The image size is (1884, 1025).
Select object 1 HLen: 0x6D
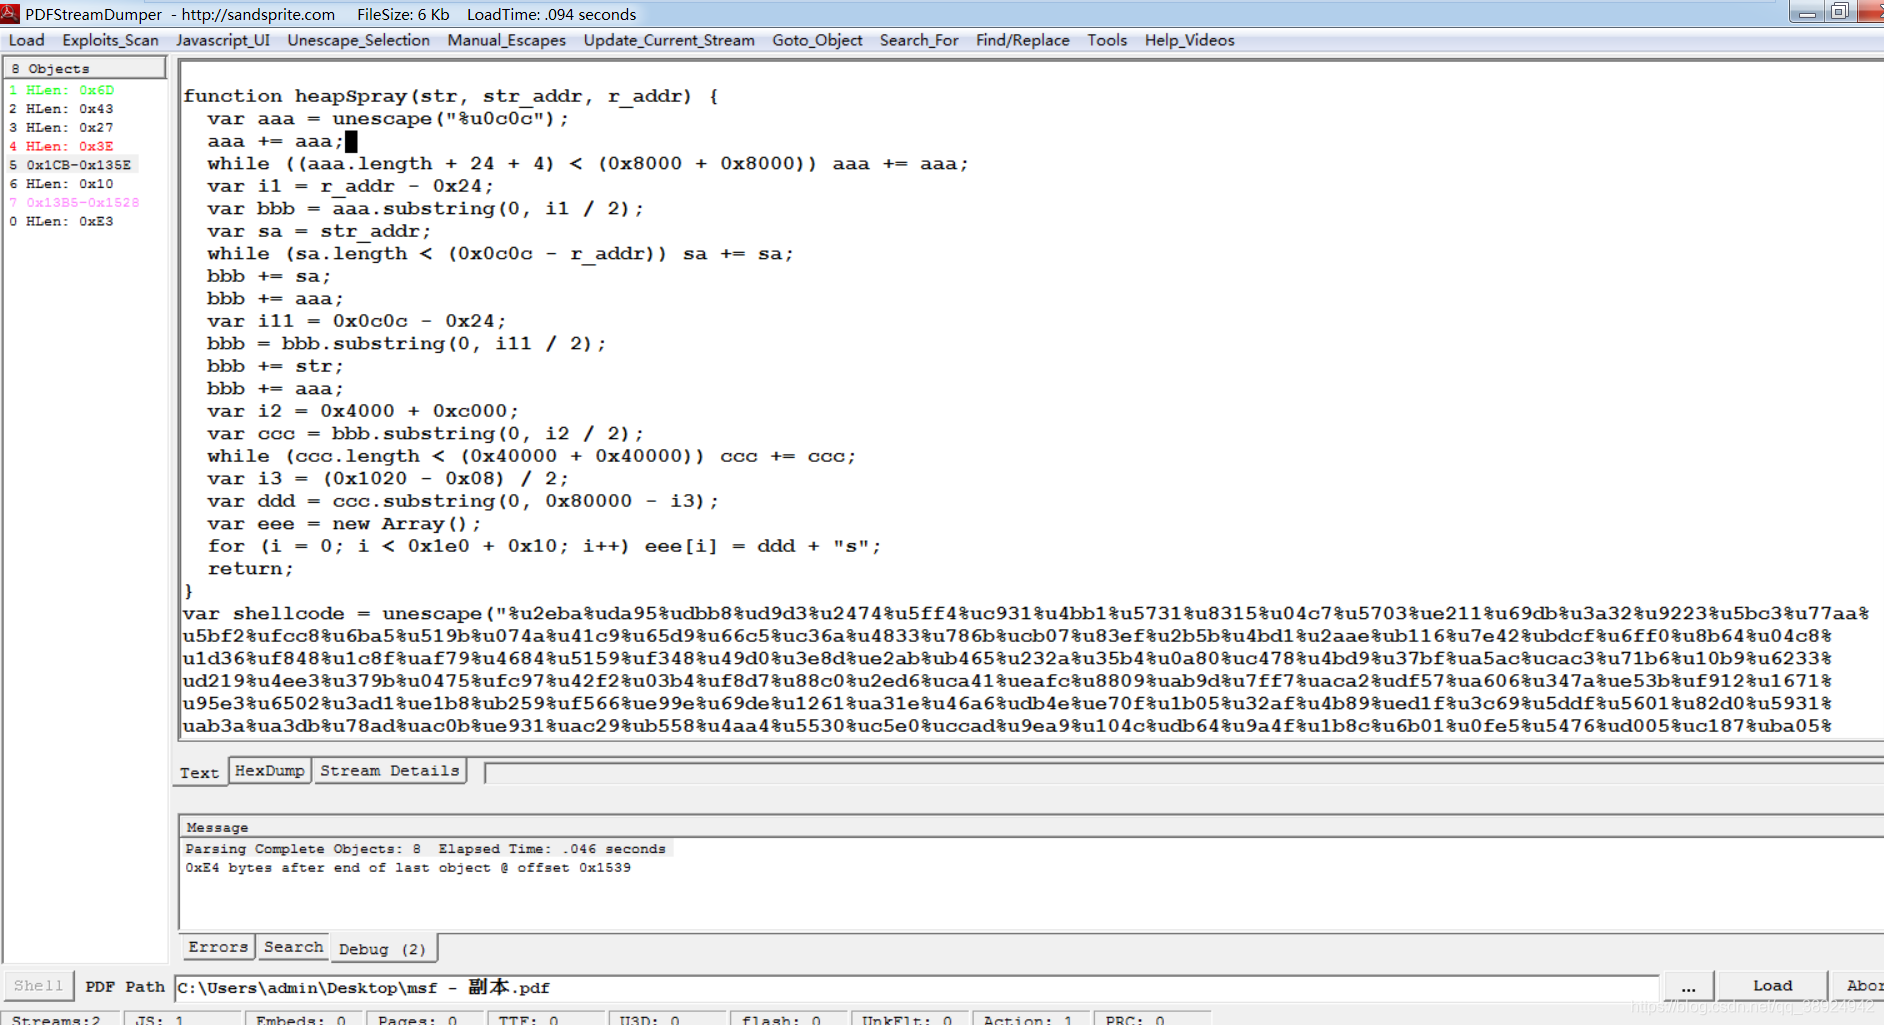[62, 90]
